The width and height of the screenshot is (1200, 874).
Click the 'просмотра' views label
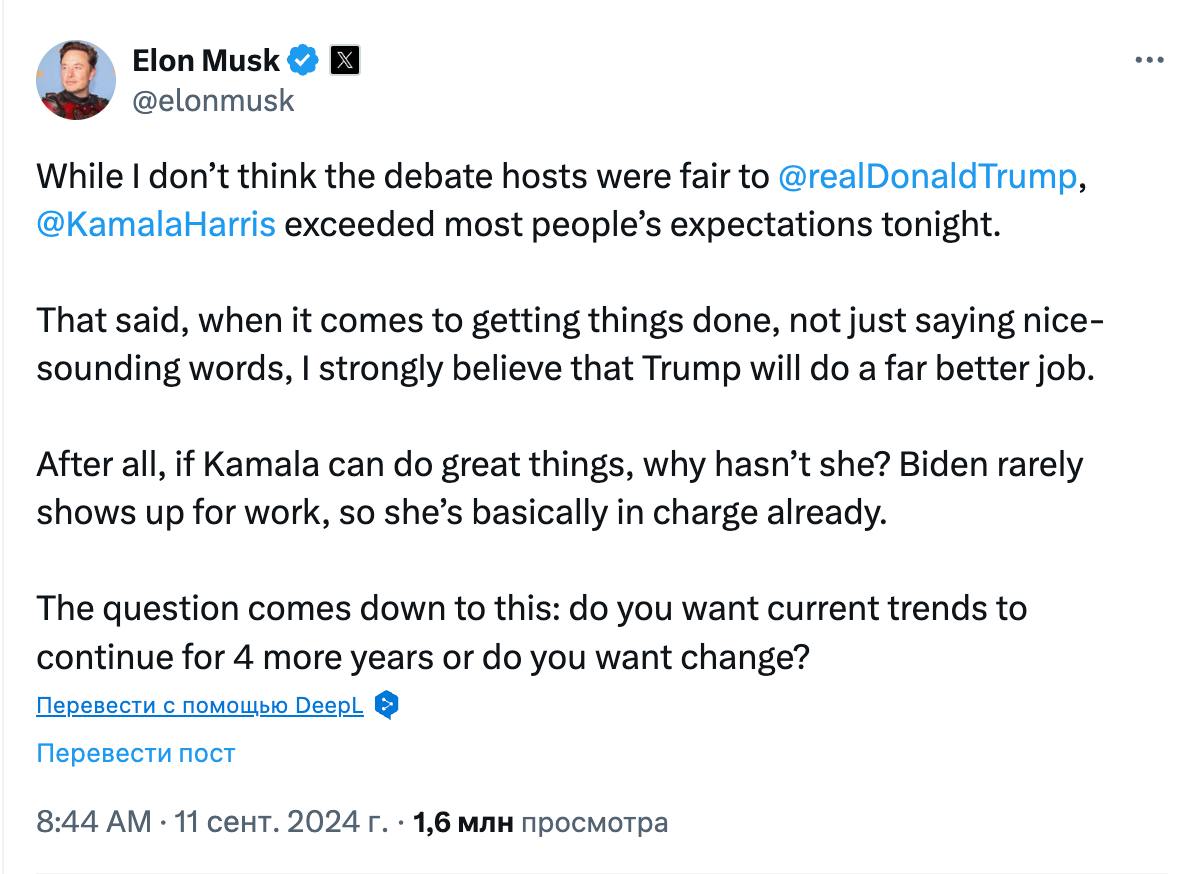click(595, 823)
